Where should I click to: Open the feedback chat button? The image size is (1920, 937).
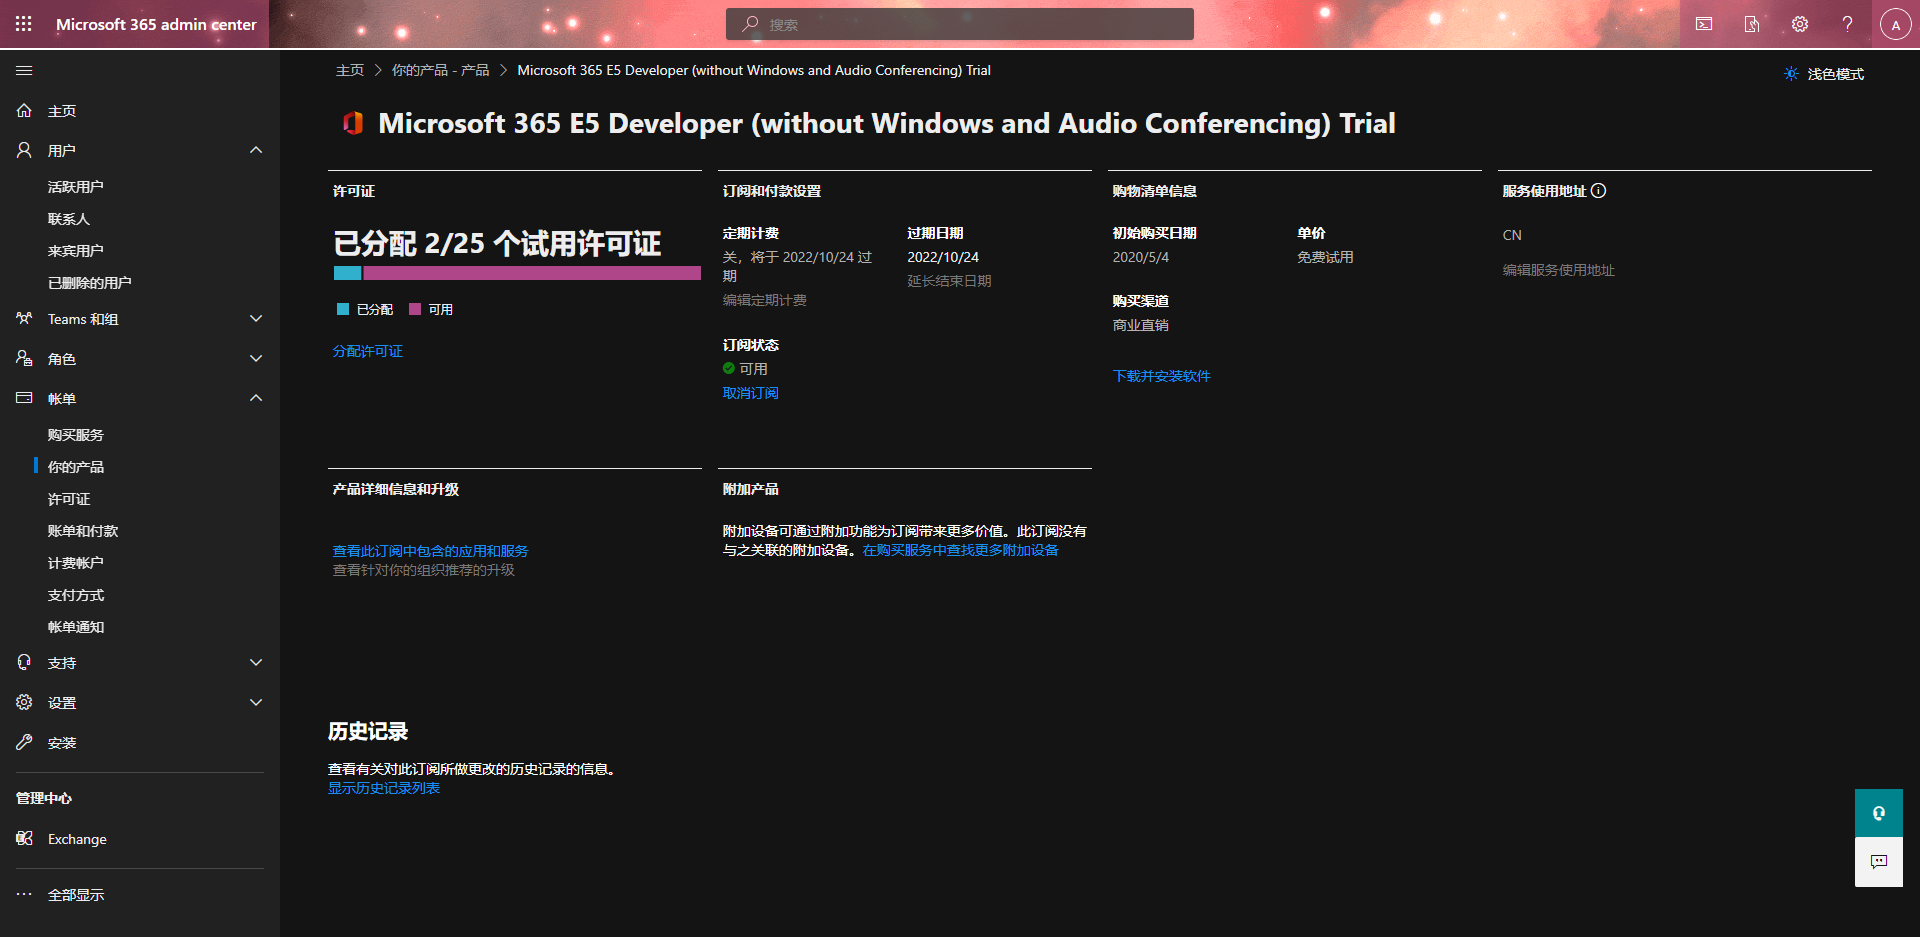click(1879, 862)
